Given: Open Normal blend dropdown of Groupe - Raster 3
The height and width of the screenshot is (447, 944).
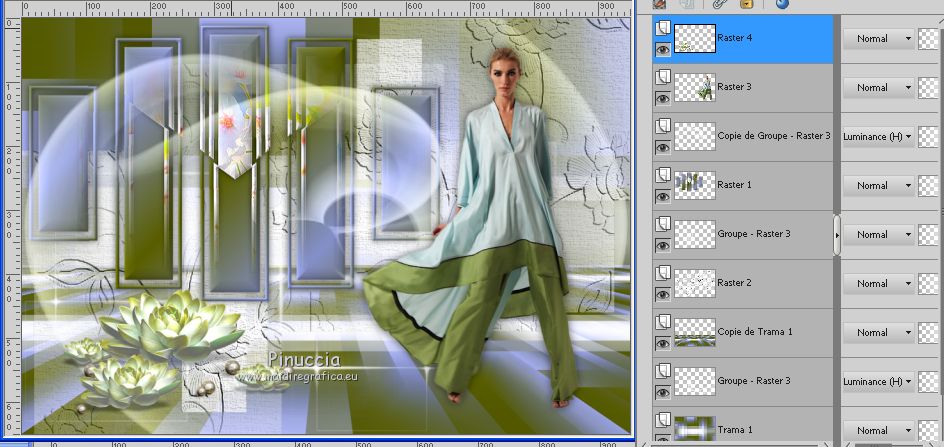Looking at the screenshot, I should (x=878, y=234).
